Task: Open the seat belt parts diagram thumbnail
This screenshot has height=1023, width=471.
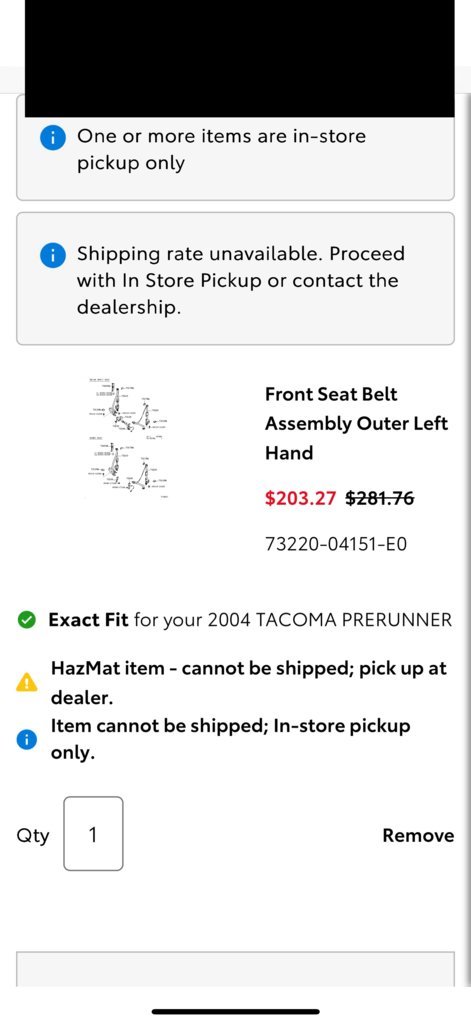Action: 129,439
